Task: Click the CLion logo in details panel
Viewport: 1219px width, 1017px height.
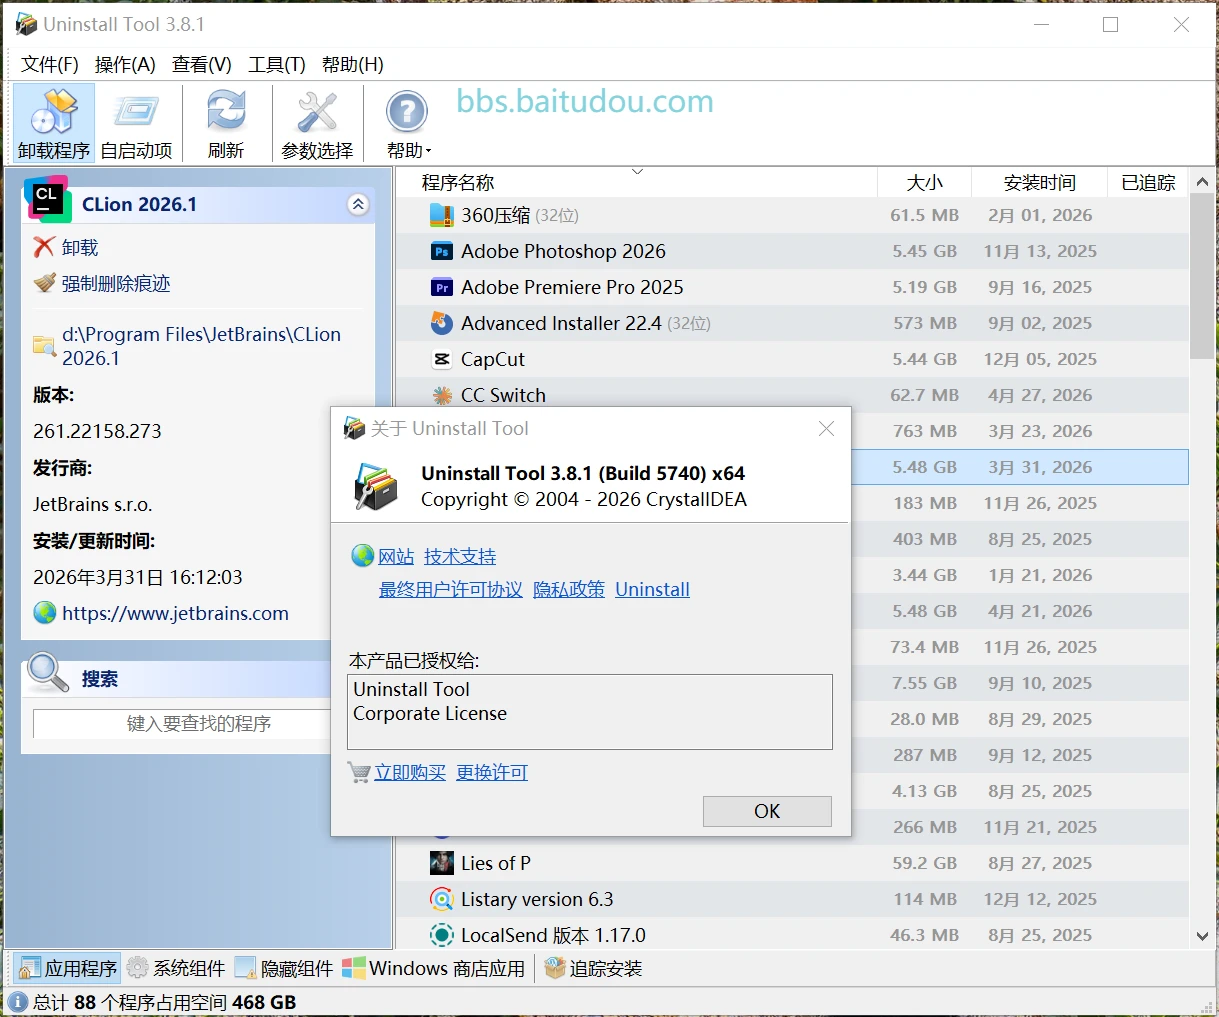Action: [x=47, y=199]
